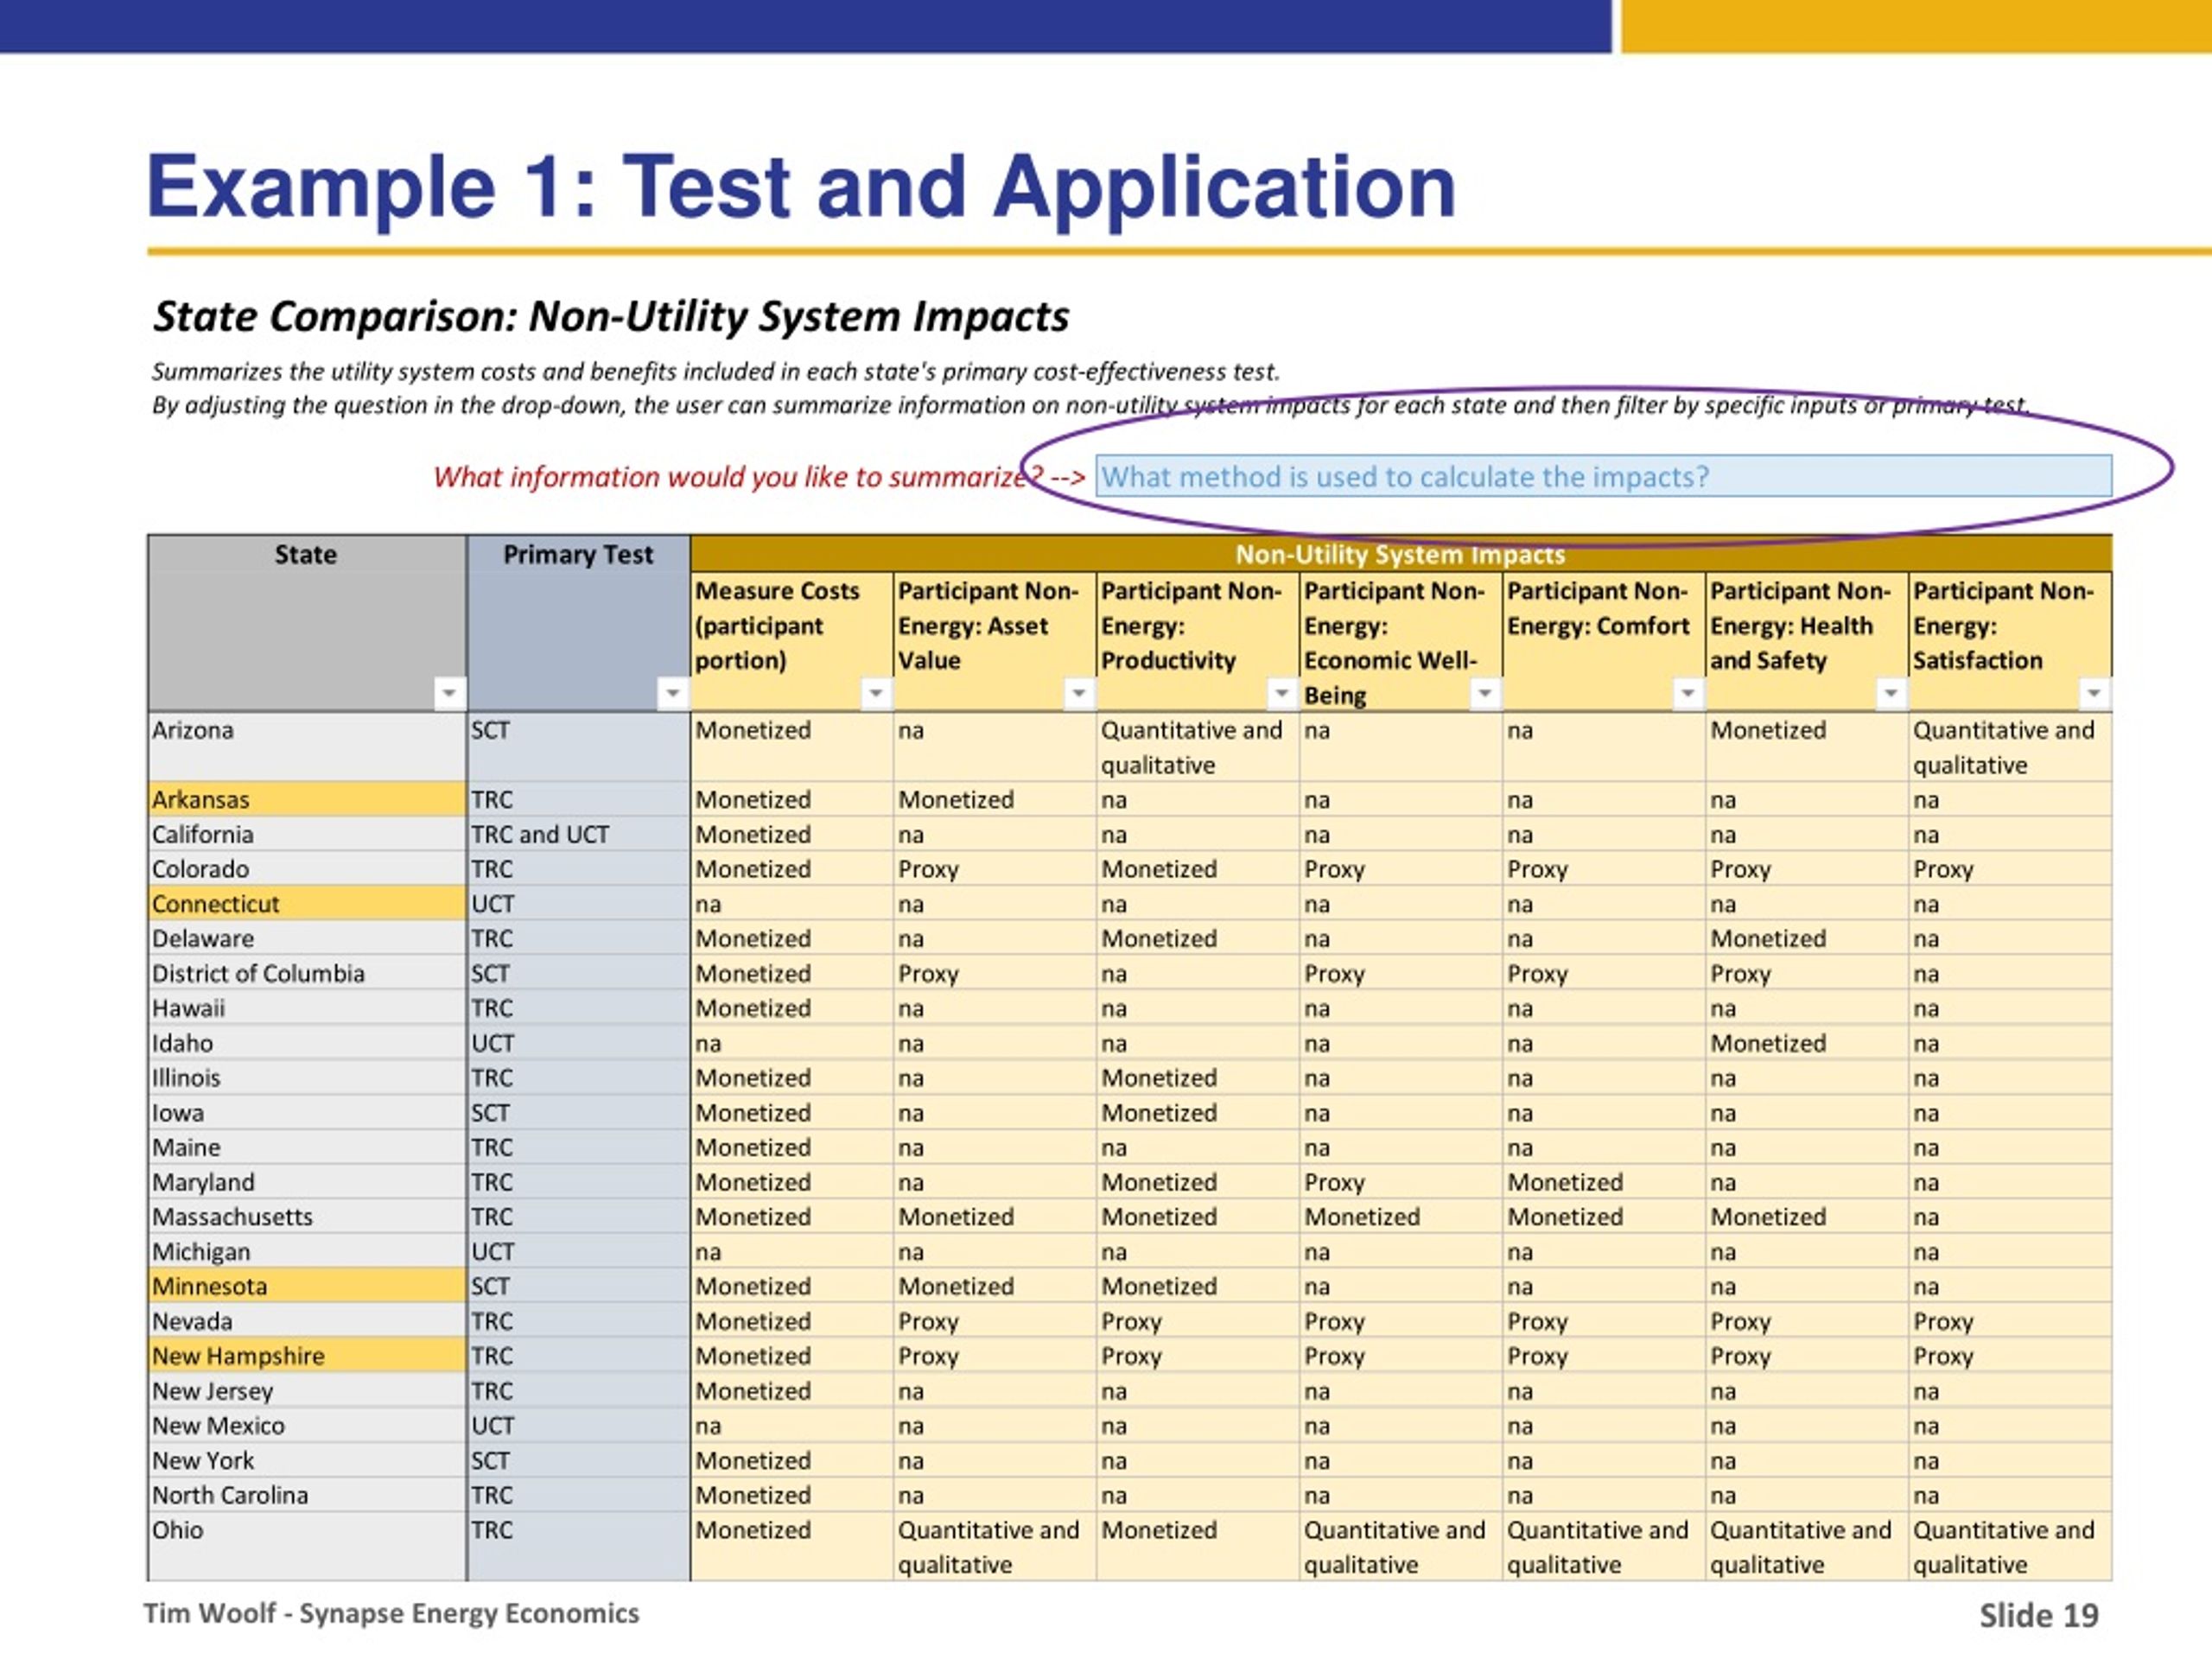Viewport: 2212px width, 1659px height.
Task: Select the Idaho state cell
Action: click(307, 1043)
